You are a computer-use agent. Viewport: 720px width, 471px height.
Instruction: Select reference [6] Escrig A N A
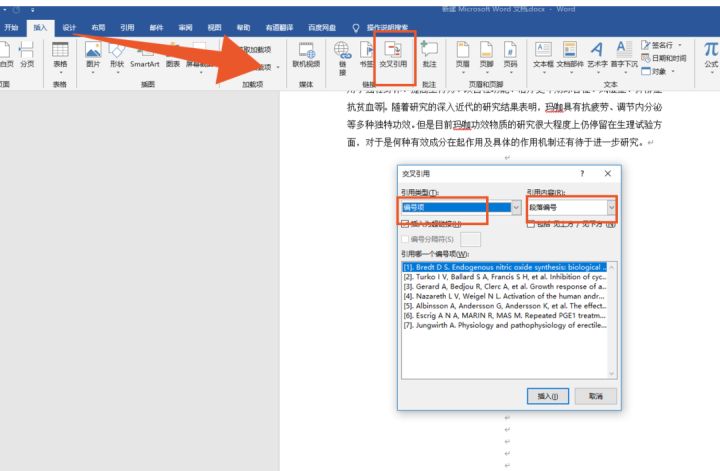(505, 315)
